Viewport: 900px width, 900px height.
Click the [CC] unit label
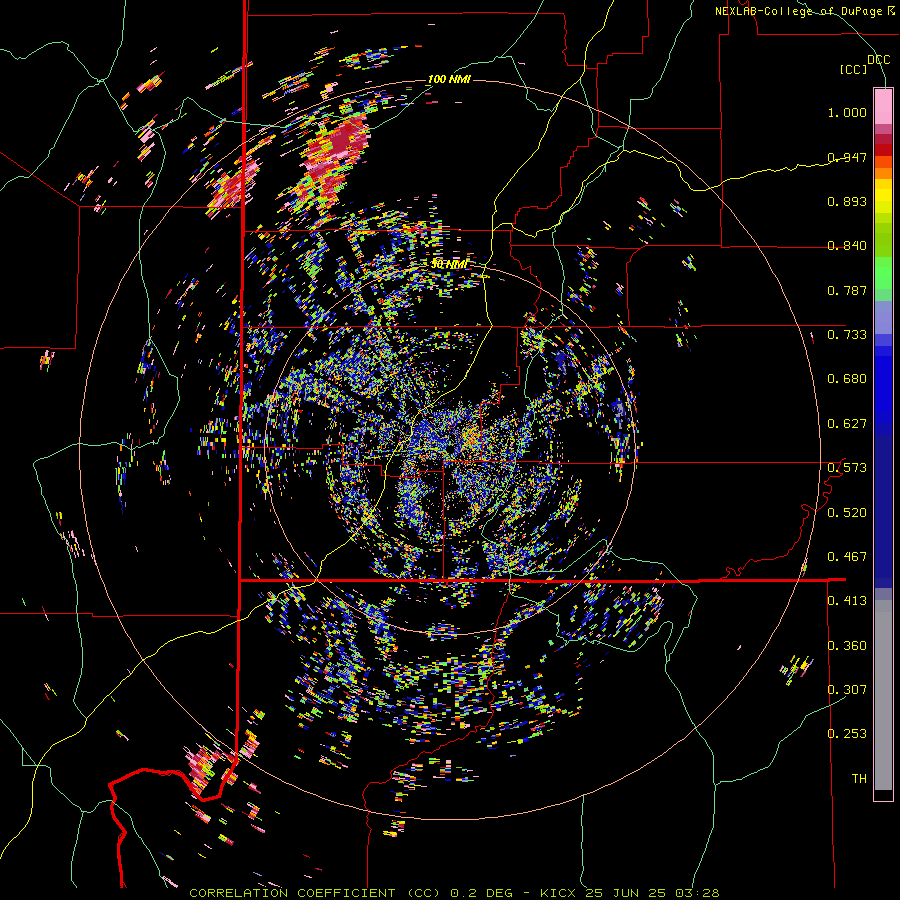click(853, 69)
